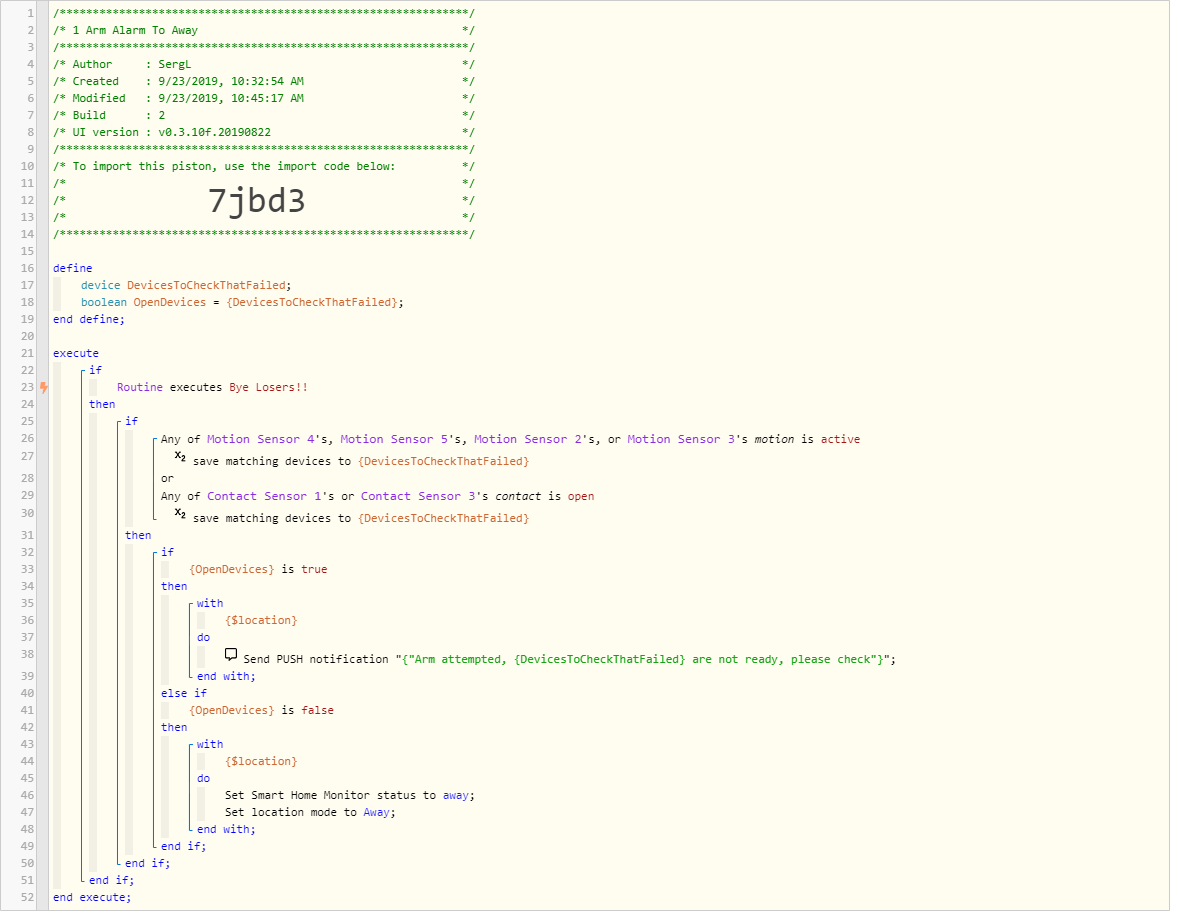Click Motion Sensor 5 in the condition
Viewport: 1178px width, 915px height.
point(394,440)
